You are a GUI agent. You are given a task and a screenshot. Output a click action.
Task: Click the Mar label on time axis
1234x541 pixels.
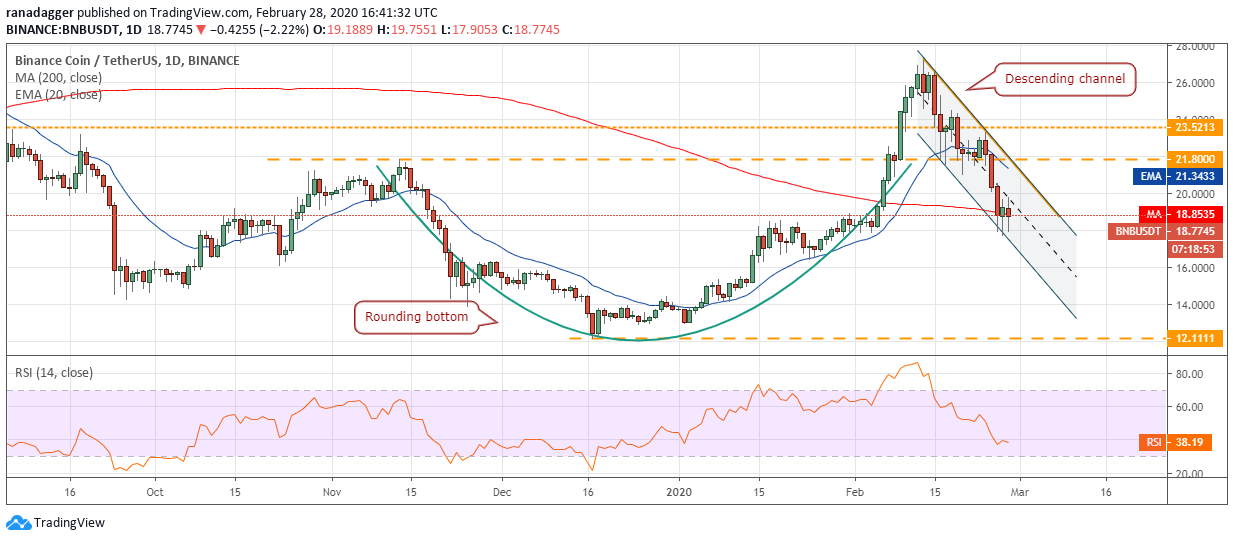coord(1022,493)
